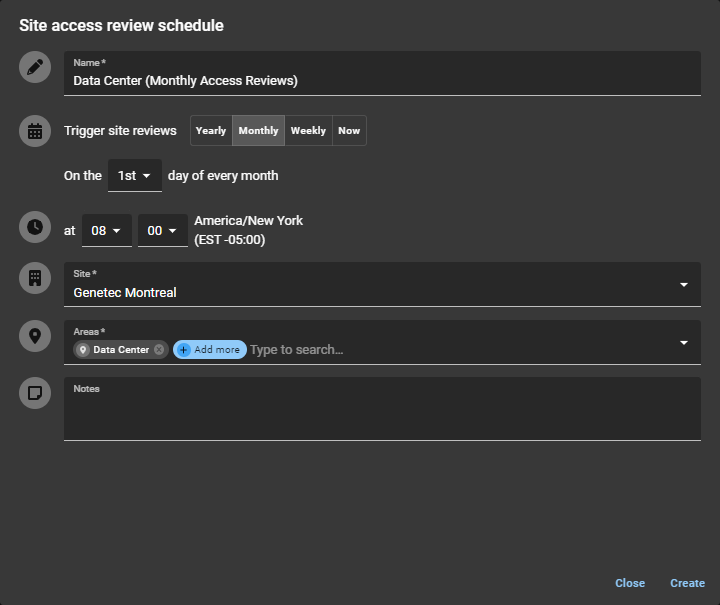
Task: Click the clock icon beside time selectors
Action: 35,226
